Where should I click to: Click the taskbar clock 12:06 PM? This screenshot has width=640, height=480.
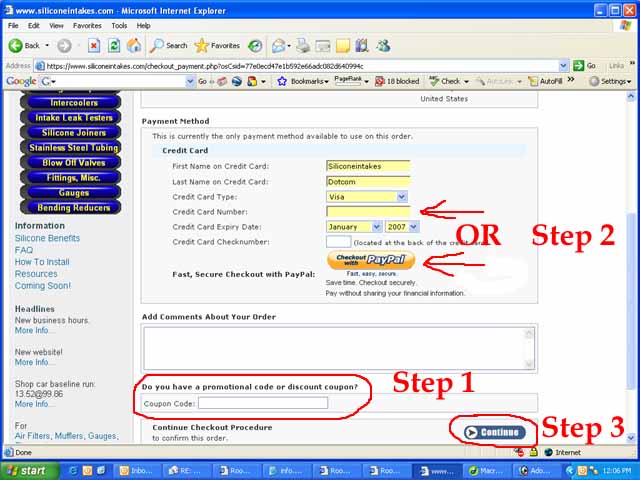[x=616, y=471]
